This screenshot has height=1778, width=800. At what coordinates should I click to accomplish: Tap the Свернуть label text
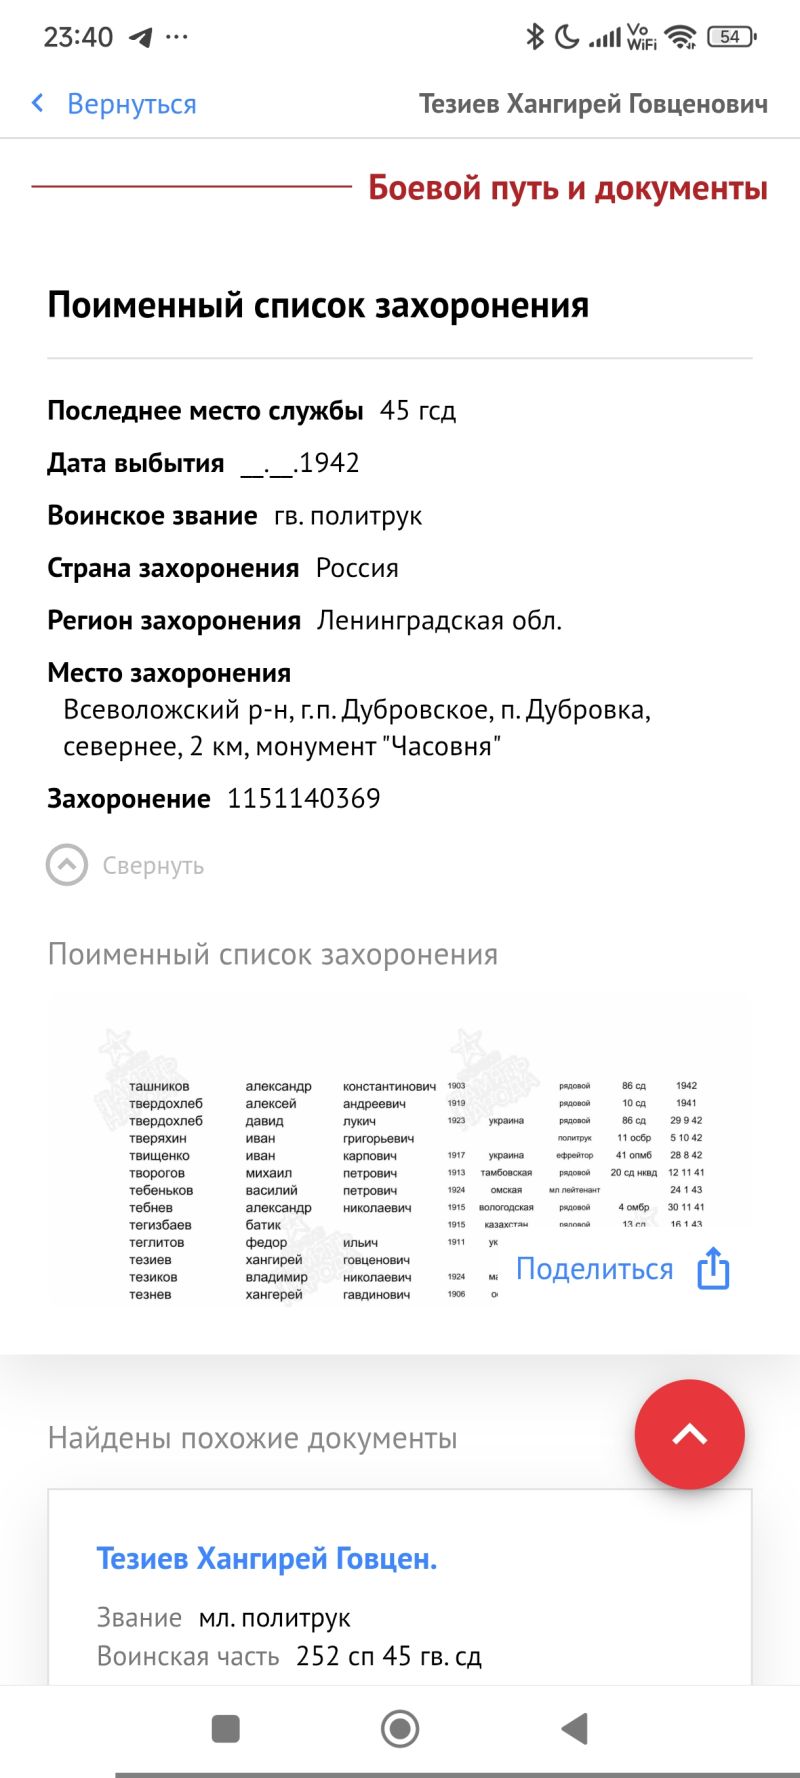(153, 866)
